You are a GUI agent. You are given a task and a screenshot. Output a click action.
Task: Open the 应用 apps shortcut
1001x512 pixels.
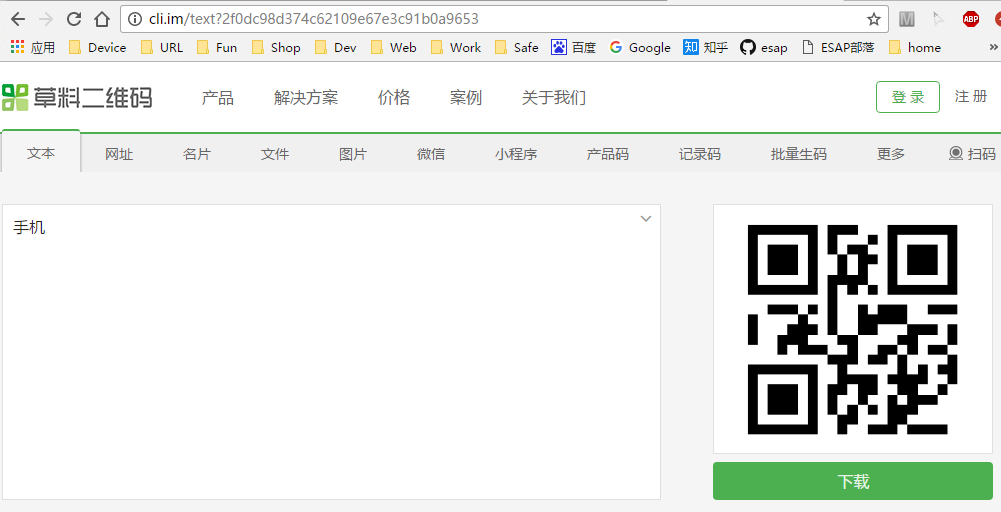pos(33,47)
